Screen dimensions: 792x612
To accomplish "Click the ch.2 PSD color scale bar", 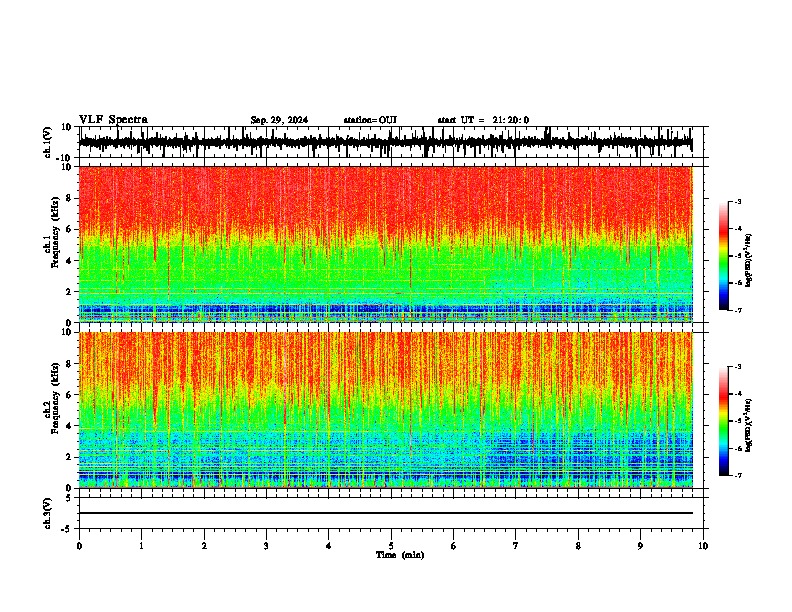I will [723, 421].
